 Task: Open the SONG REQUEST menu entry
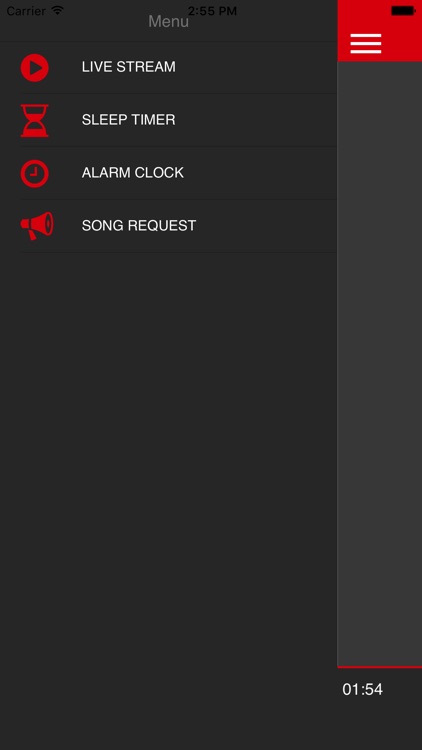[178, 226]
